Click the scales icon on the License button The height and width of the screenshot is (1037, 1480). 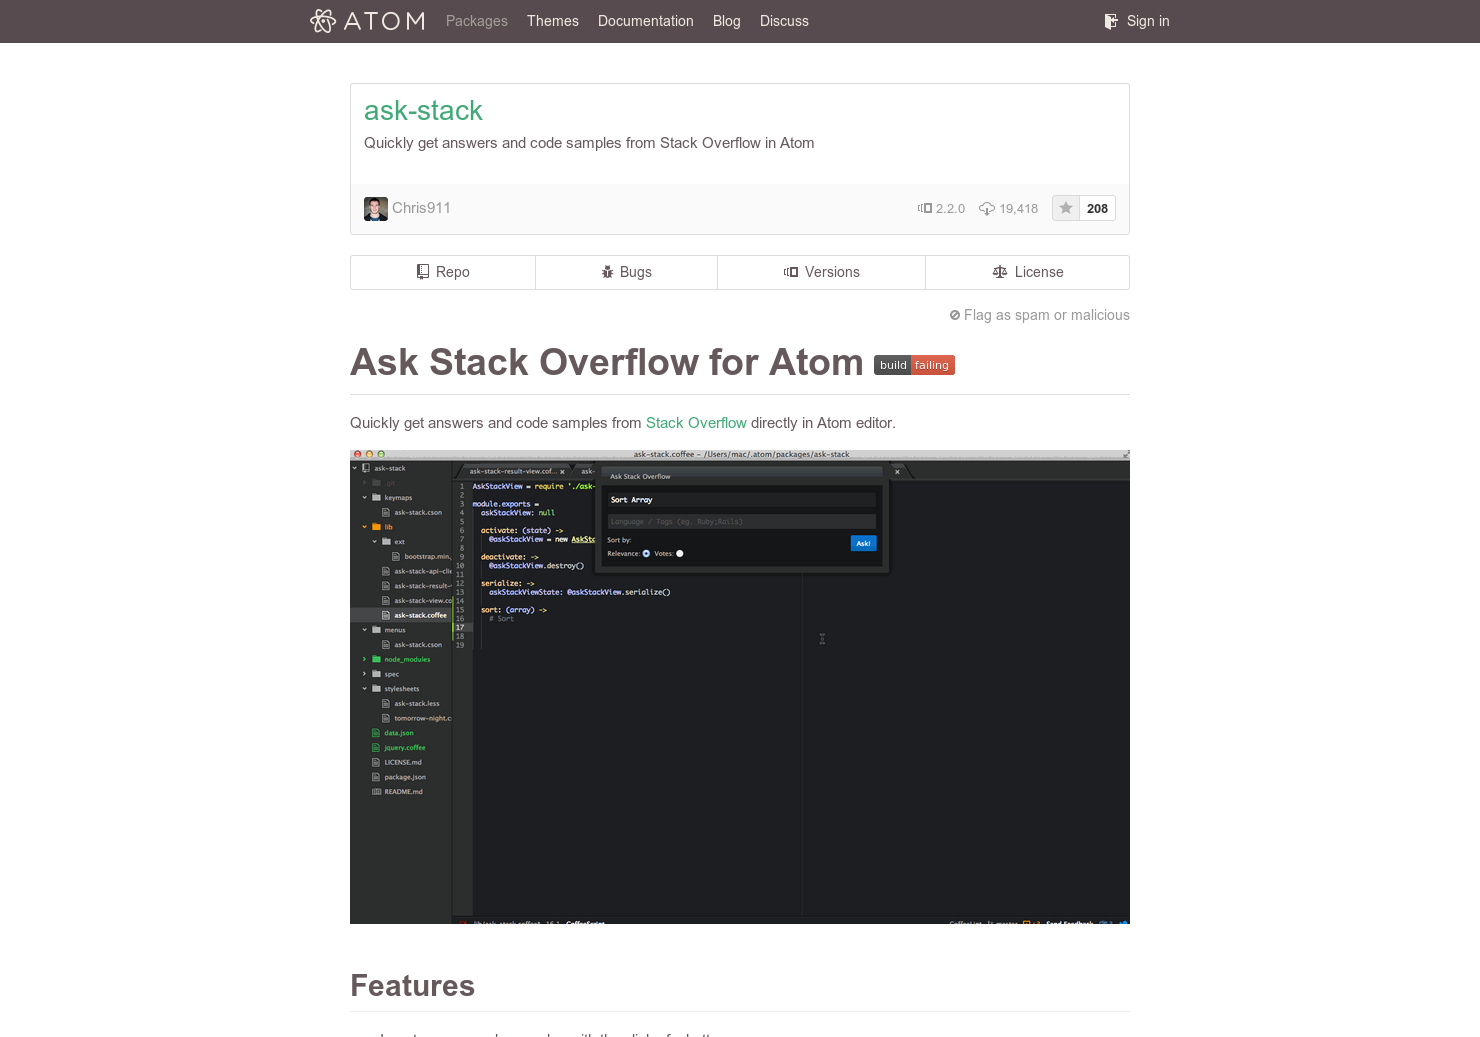tap(1000, 271)
